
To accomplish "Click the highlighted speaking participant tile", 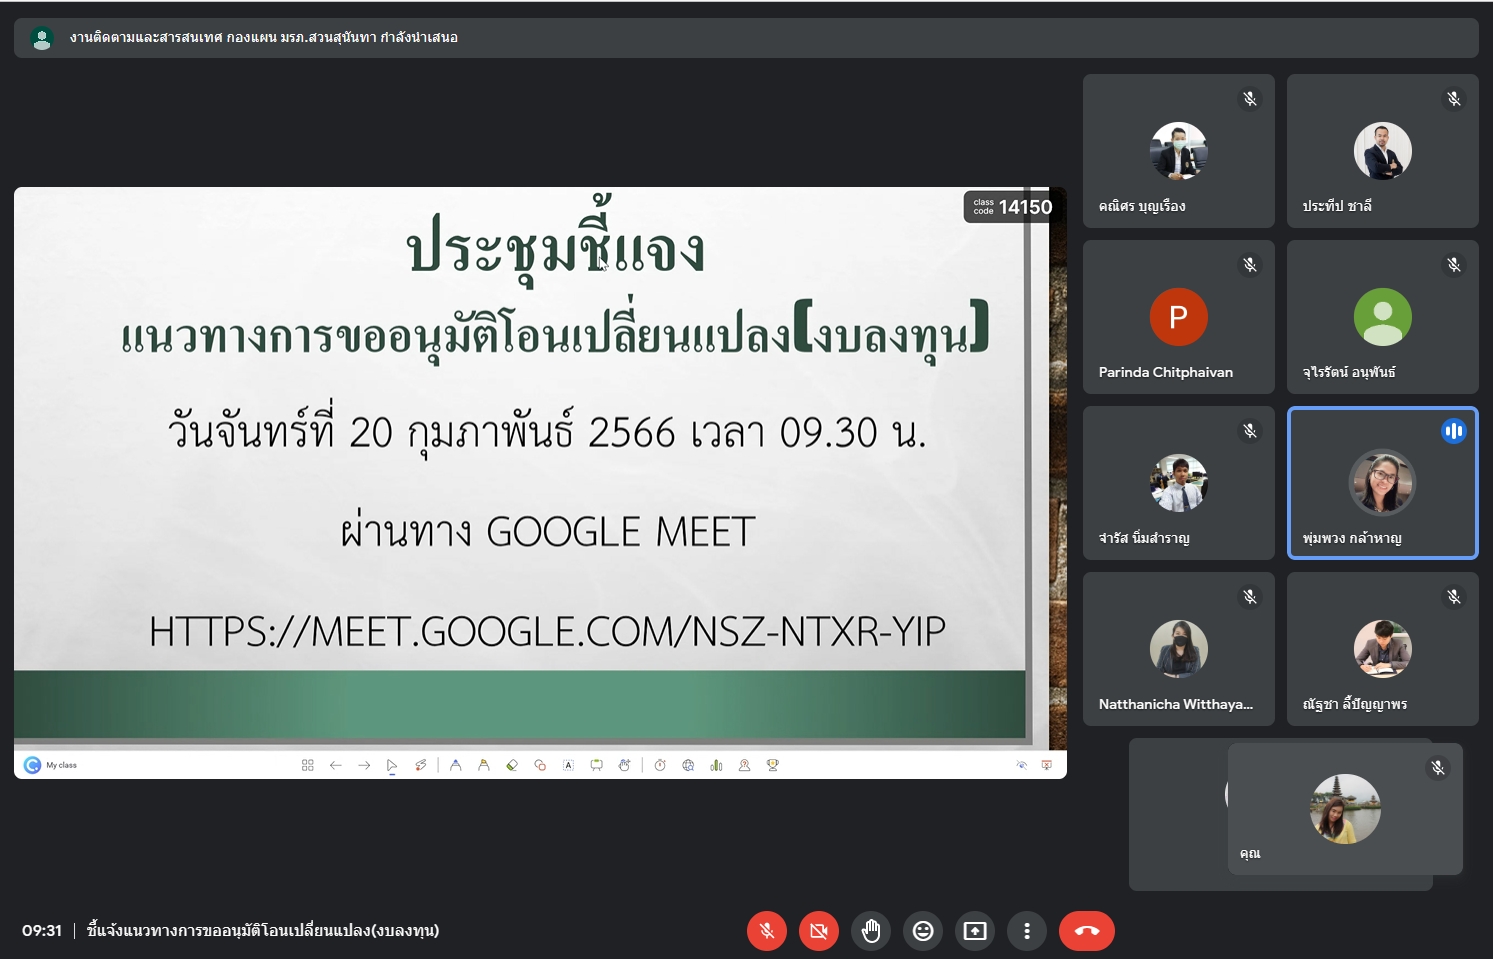I will pyautogui.click(x=1382, y=483).
